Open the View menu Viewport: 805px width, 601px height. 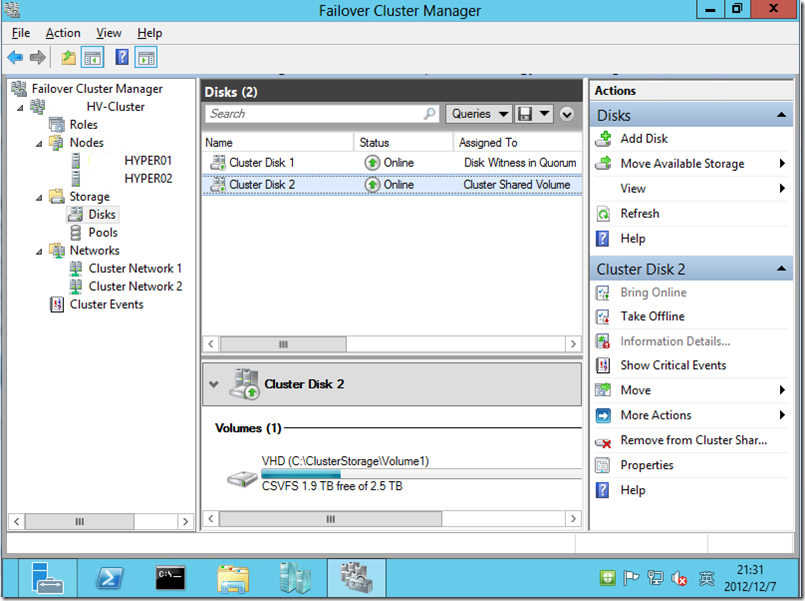point(109,33)
